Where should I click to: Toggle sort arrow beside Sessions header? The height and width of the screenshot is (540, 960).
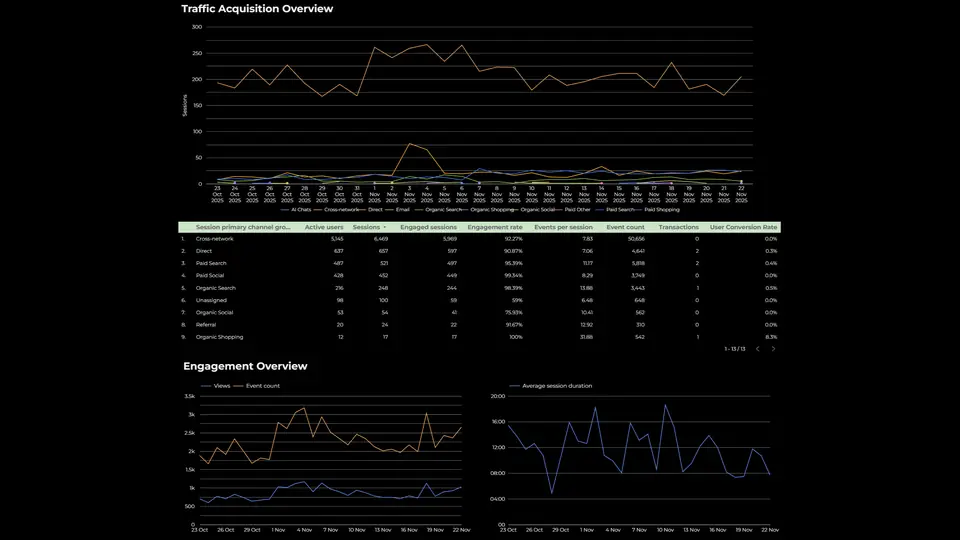tap(384, 227)
